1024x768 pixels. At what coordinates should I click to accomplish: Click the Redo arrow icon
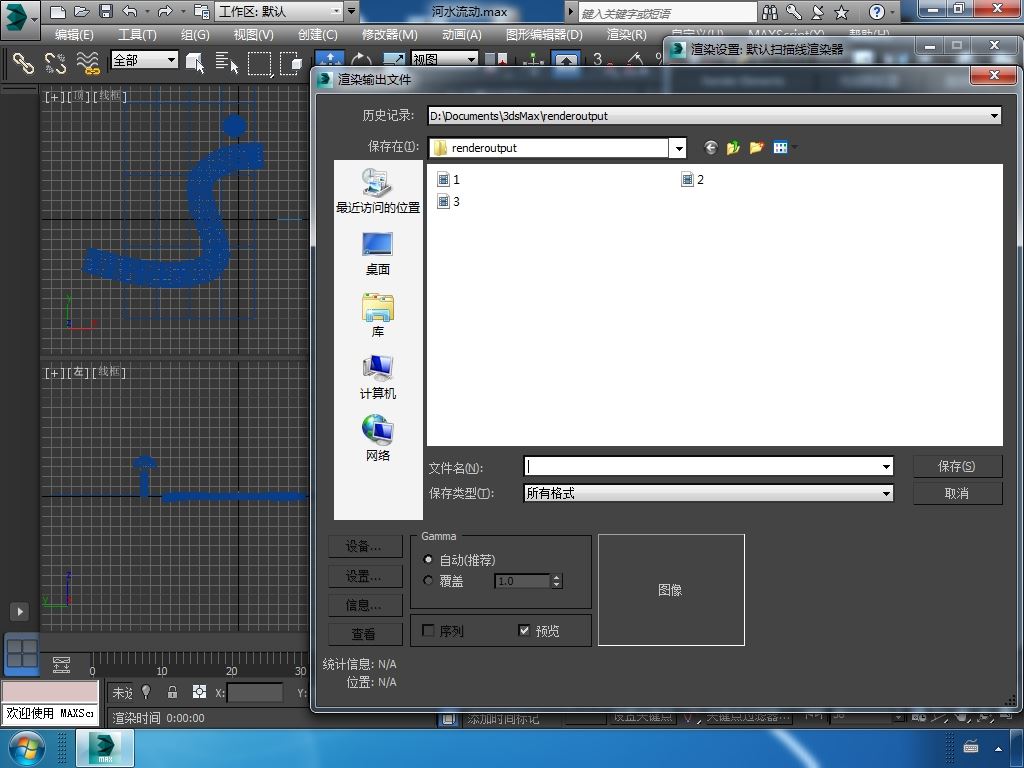click(165, 11)
